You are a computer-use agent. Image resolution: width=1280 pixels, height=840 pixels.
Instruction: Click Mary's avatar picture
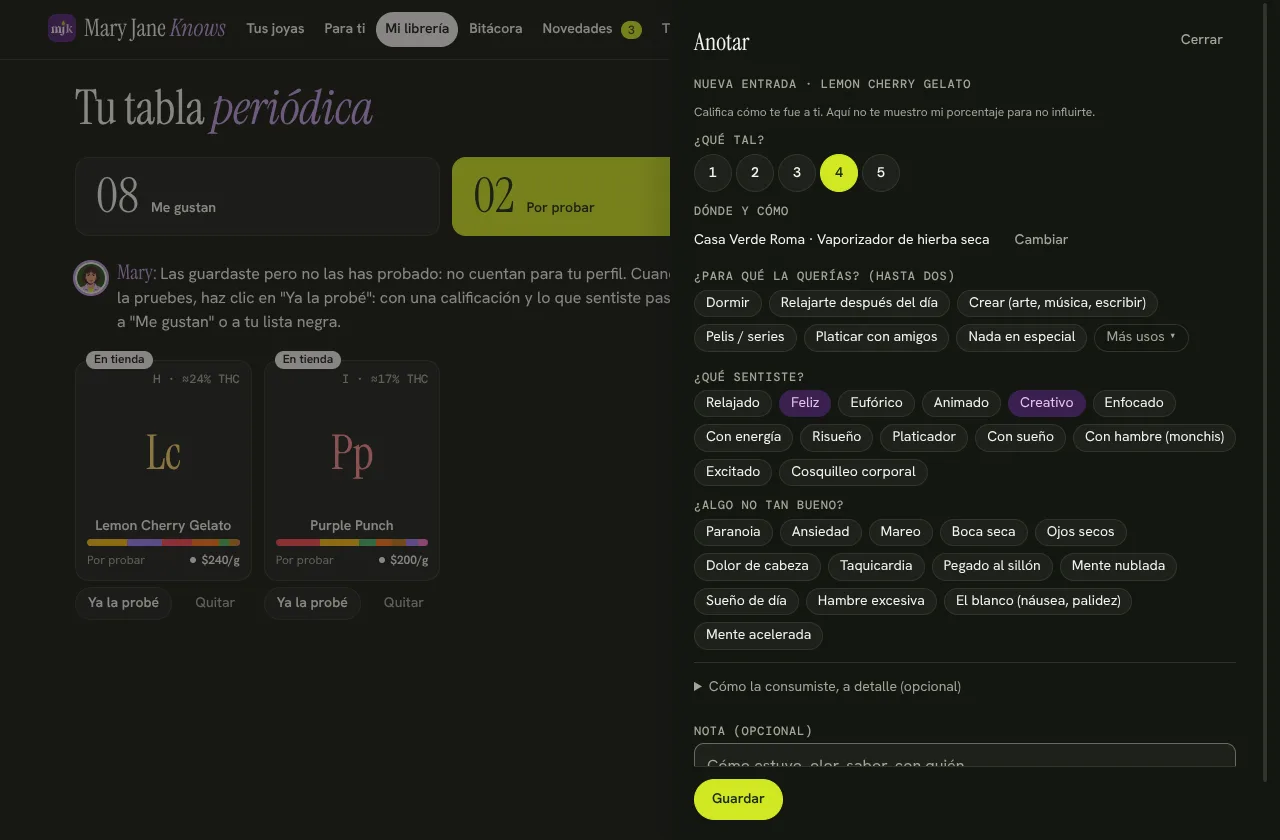91,278
